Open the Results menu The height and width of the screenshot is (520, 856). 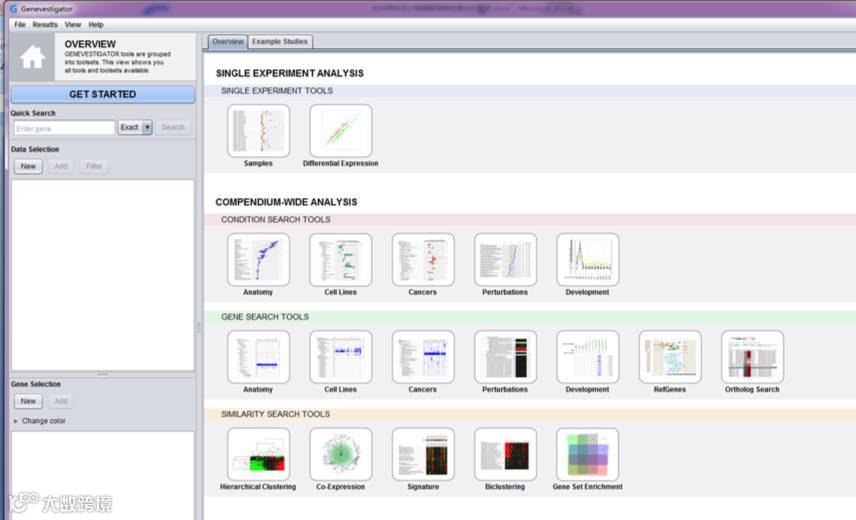[x=45, y=25]
